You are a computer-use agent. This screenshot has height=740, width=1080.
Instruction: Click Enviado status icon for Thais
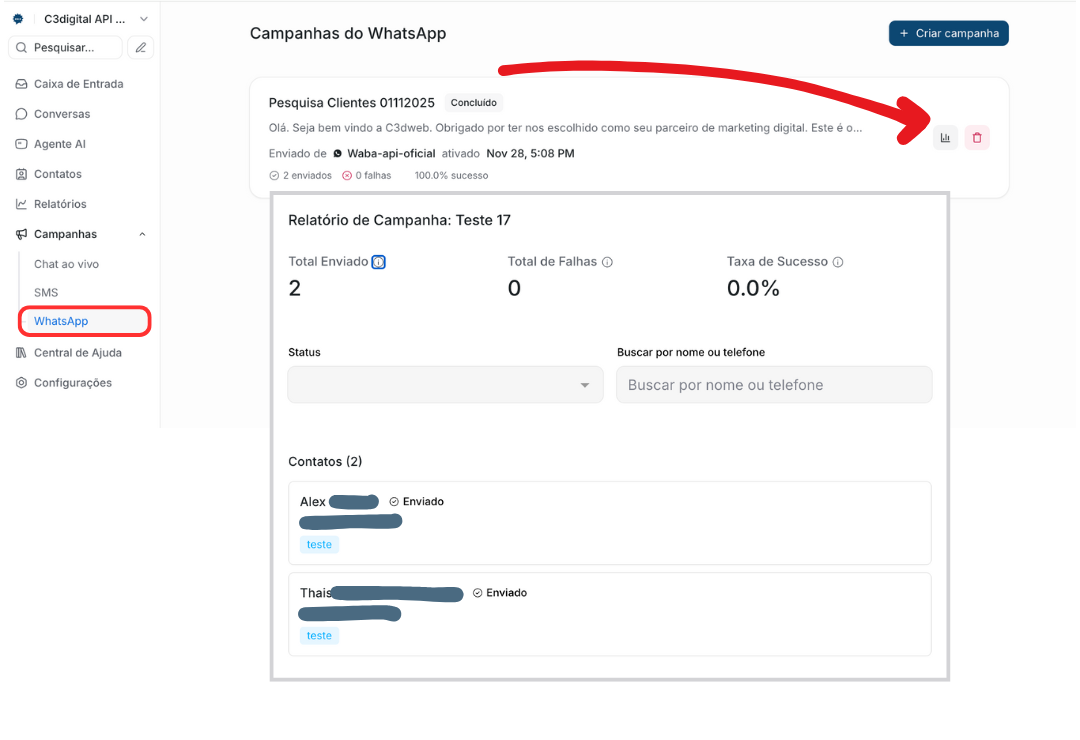pyautogui.click(x=477, y=593)
